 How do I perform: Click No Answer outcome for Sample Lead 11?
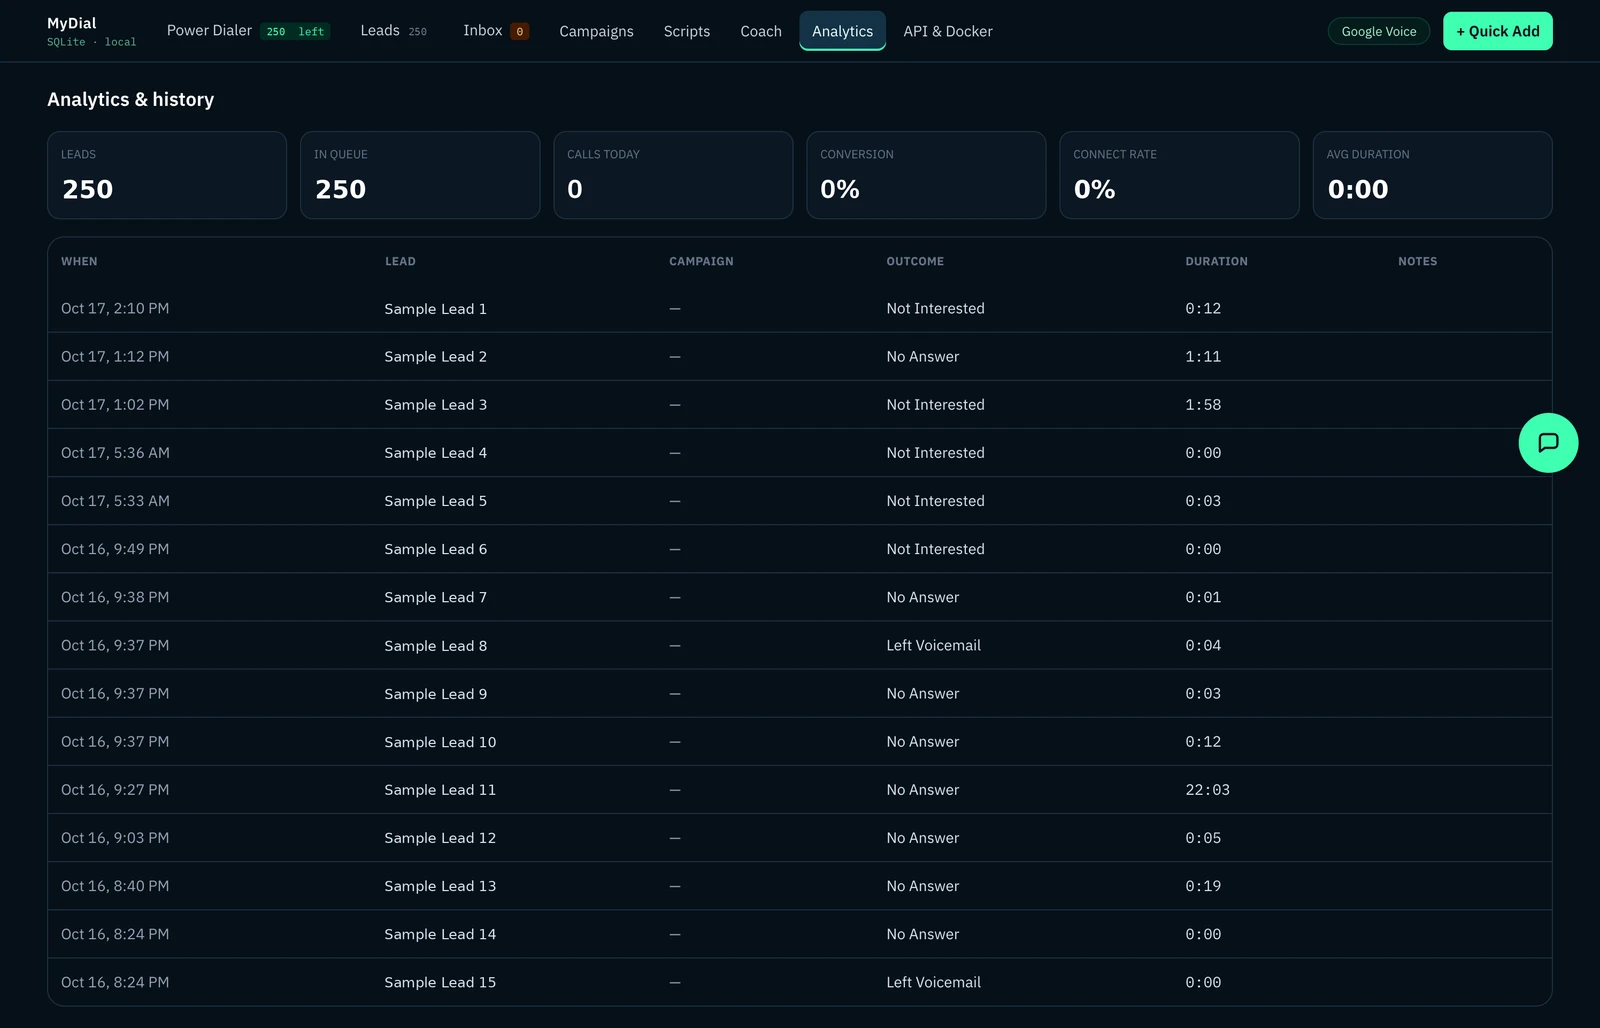[922, 790]
